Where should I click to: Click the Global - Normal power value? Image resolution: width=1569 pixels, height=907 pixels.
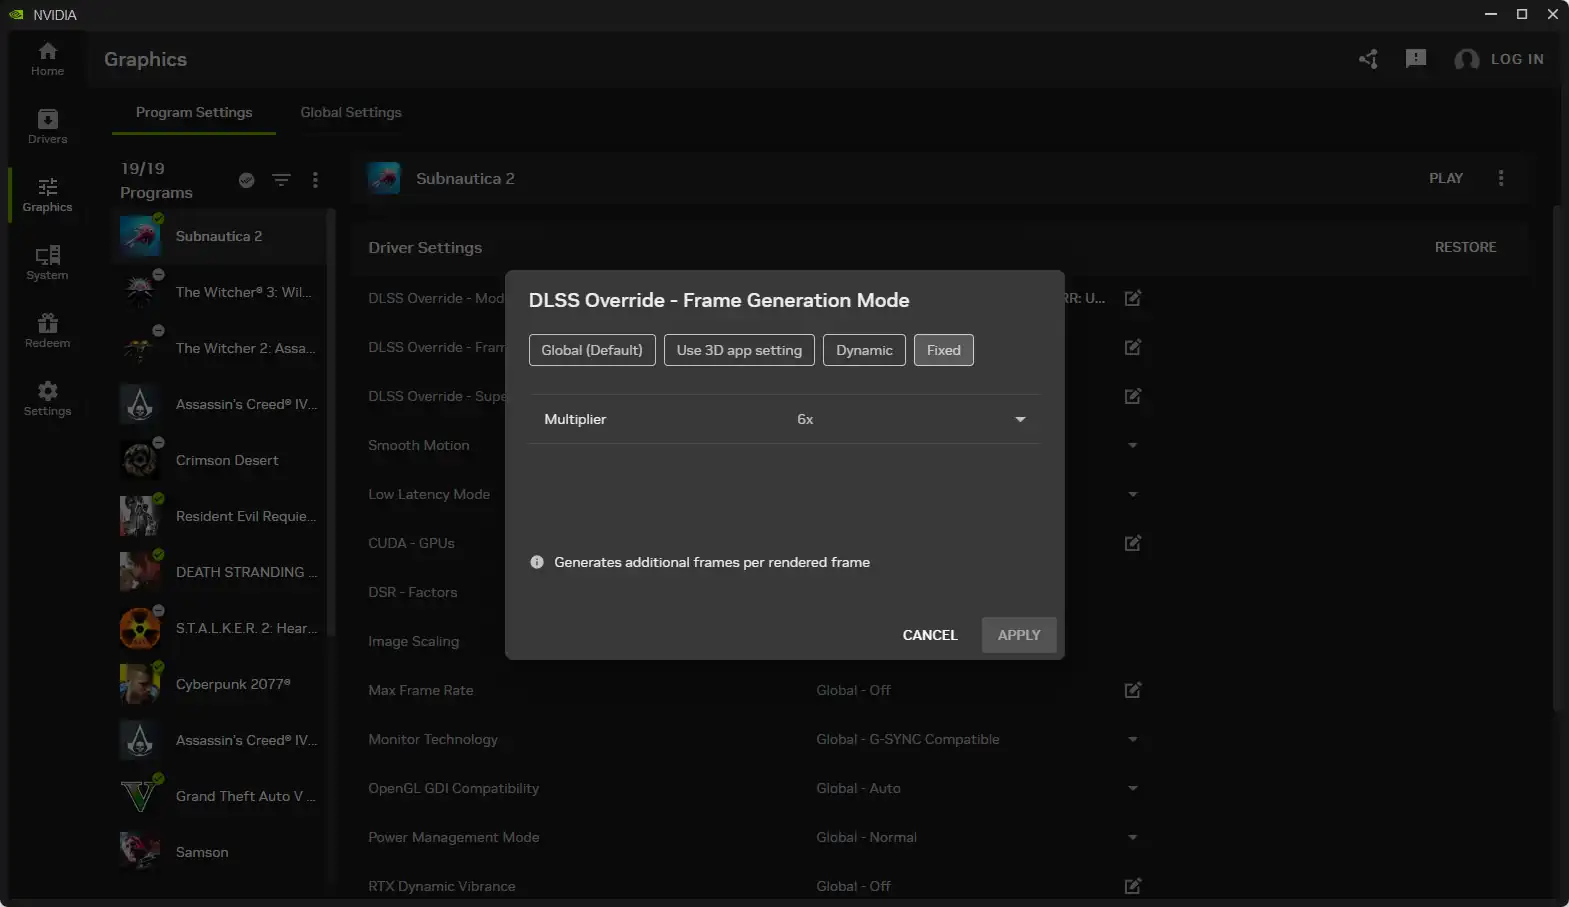pyautogui.click(x=866, y=837)
